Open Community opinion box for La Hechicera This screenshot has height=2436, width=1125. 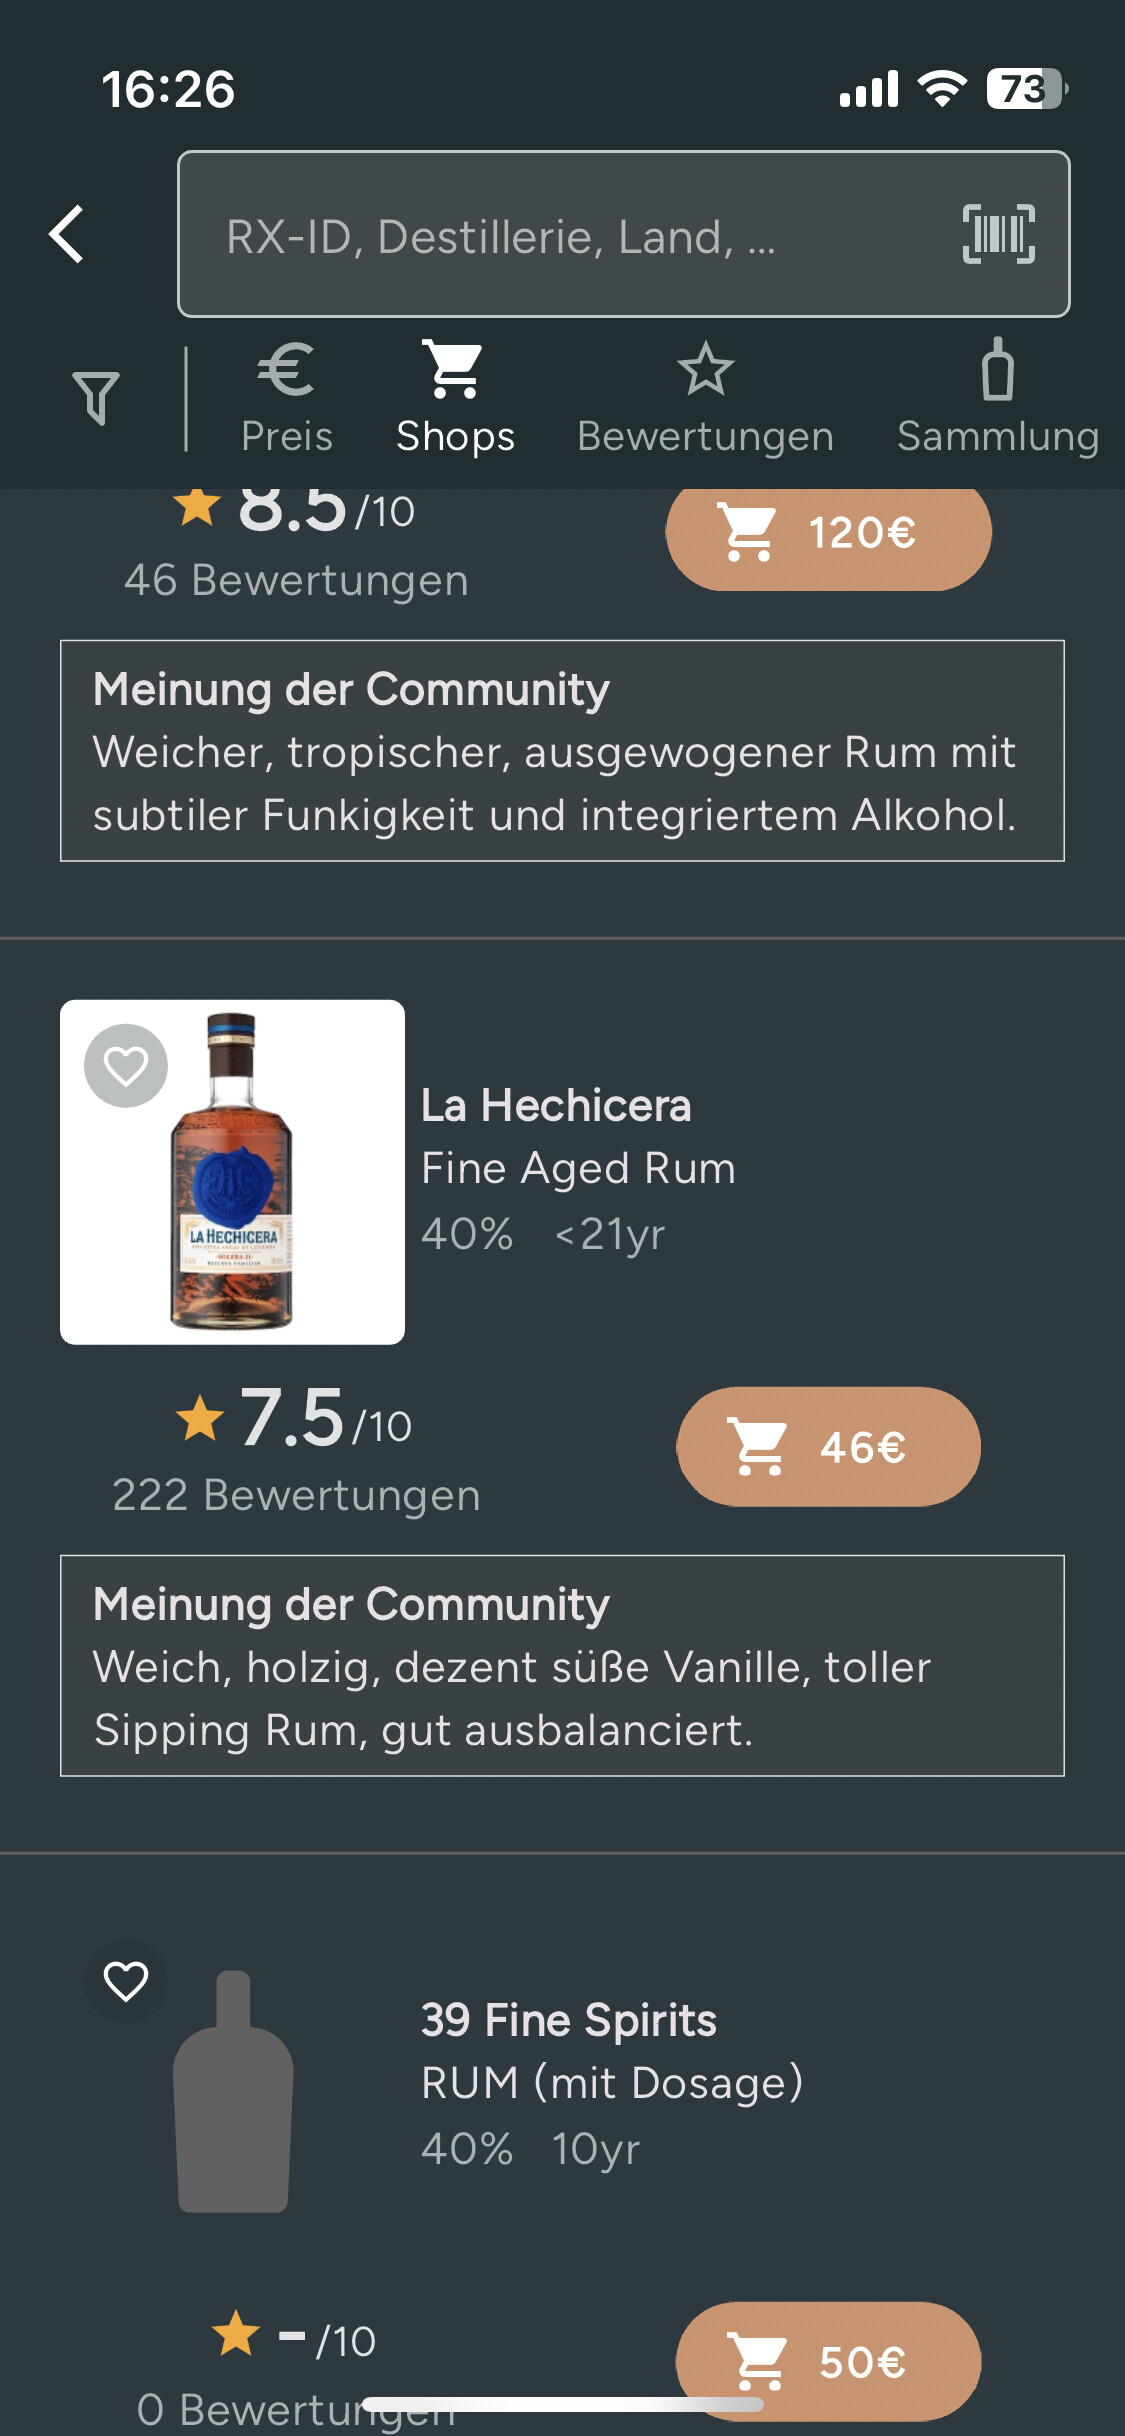(x=562, y=1666)
